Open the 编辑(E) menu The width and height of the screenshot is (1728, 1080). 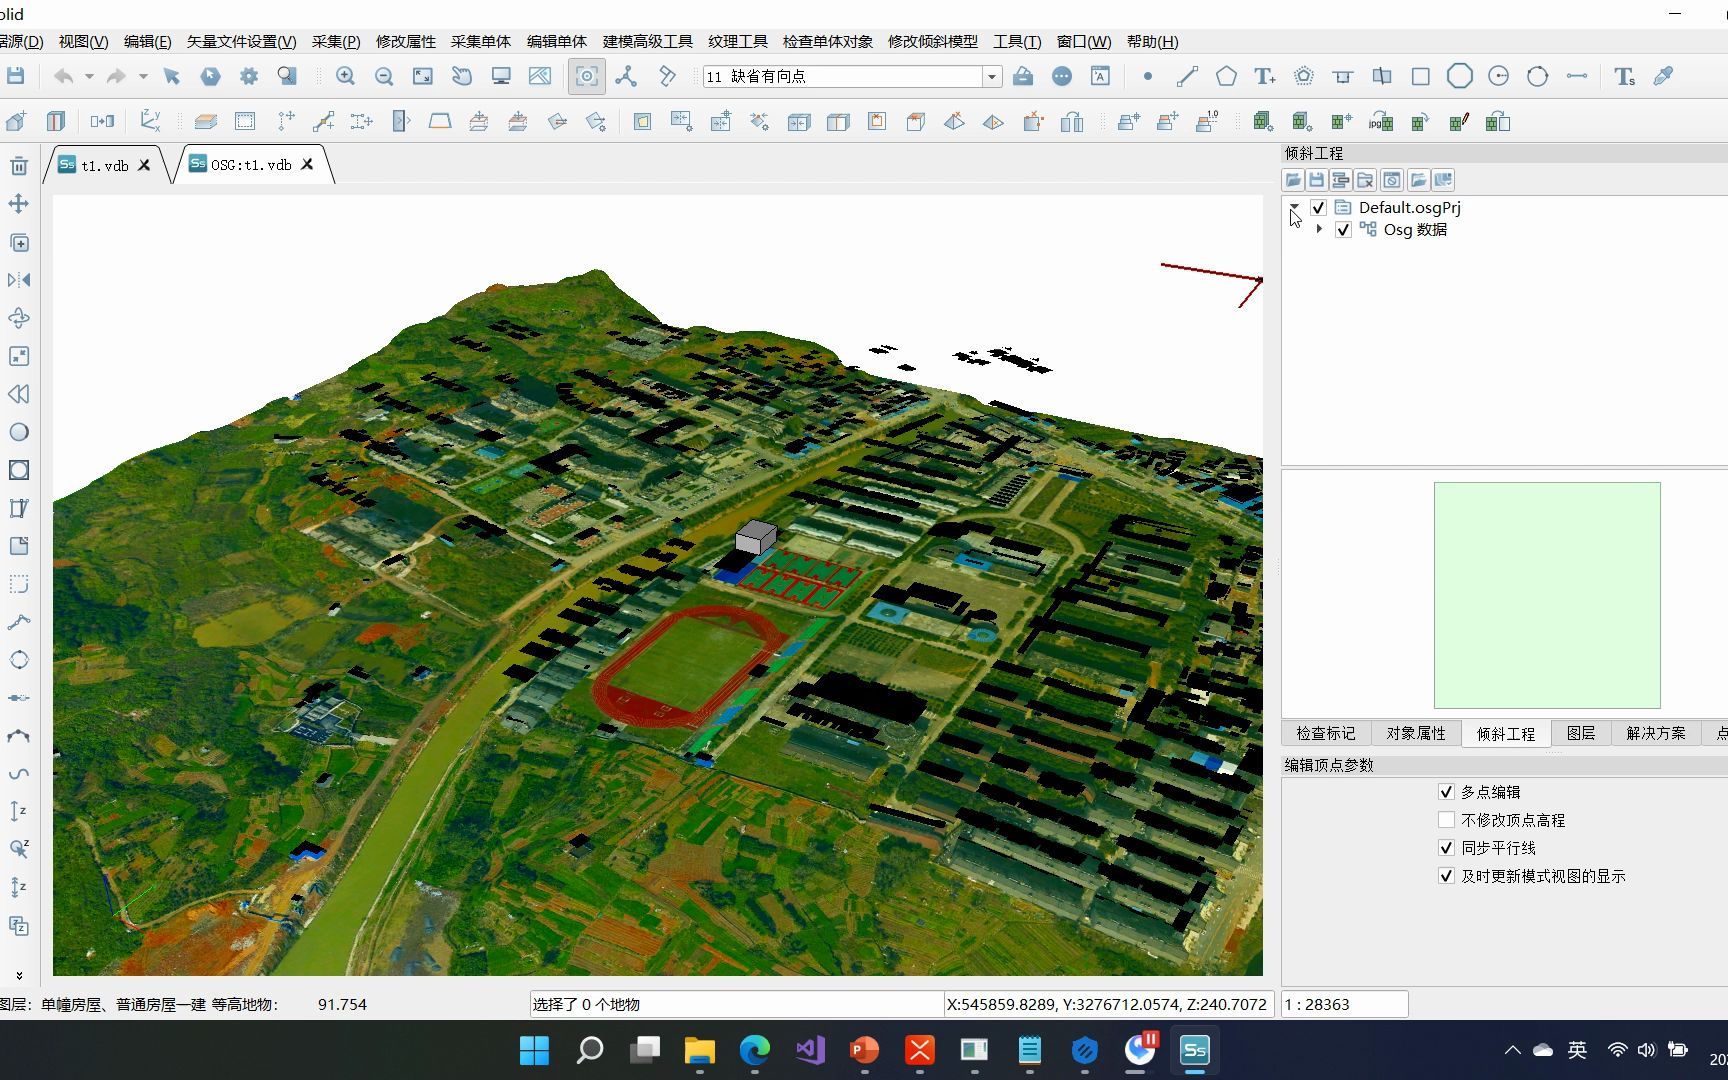point(147,42)
